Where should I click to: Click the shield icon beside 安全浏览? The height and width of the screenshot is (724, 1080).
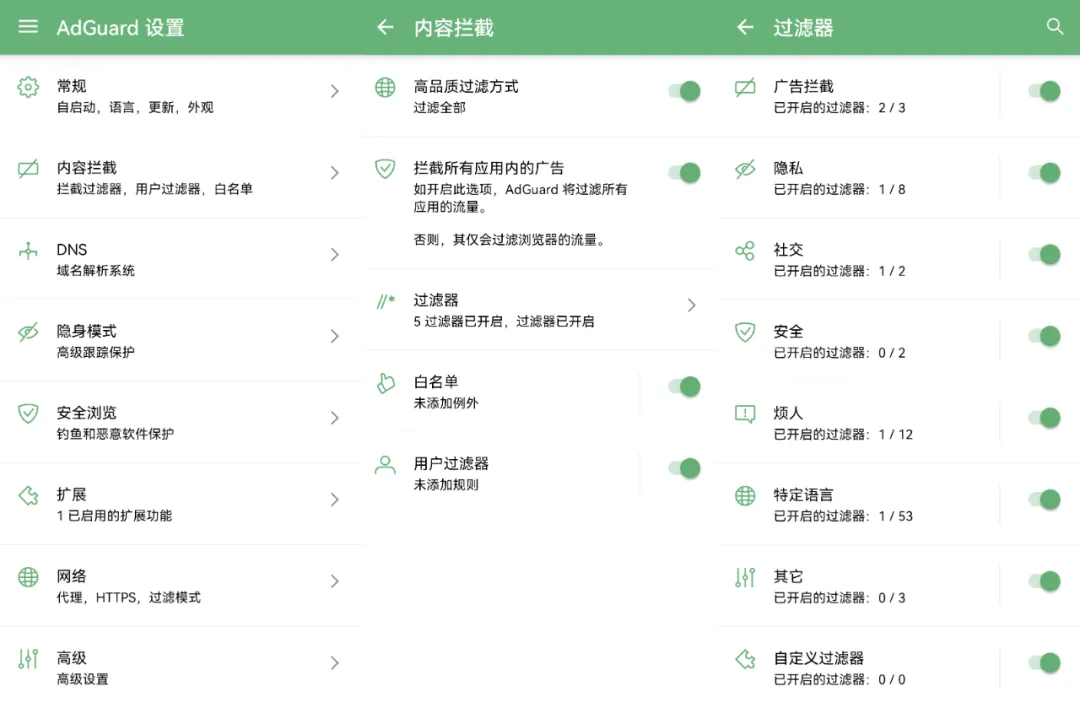click(x=28, y=413)
